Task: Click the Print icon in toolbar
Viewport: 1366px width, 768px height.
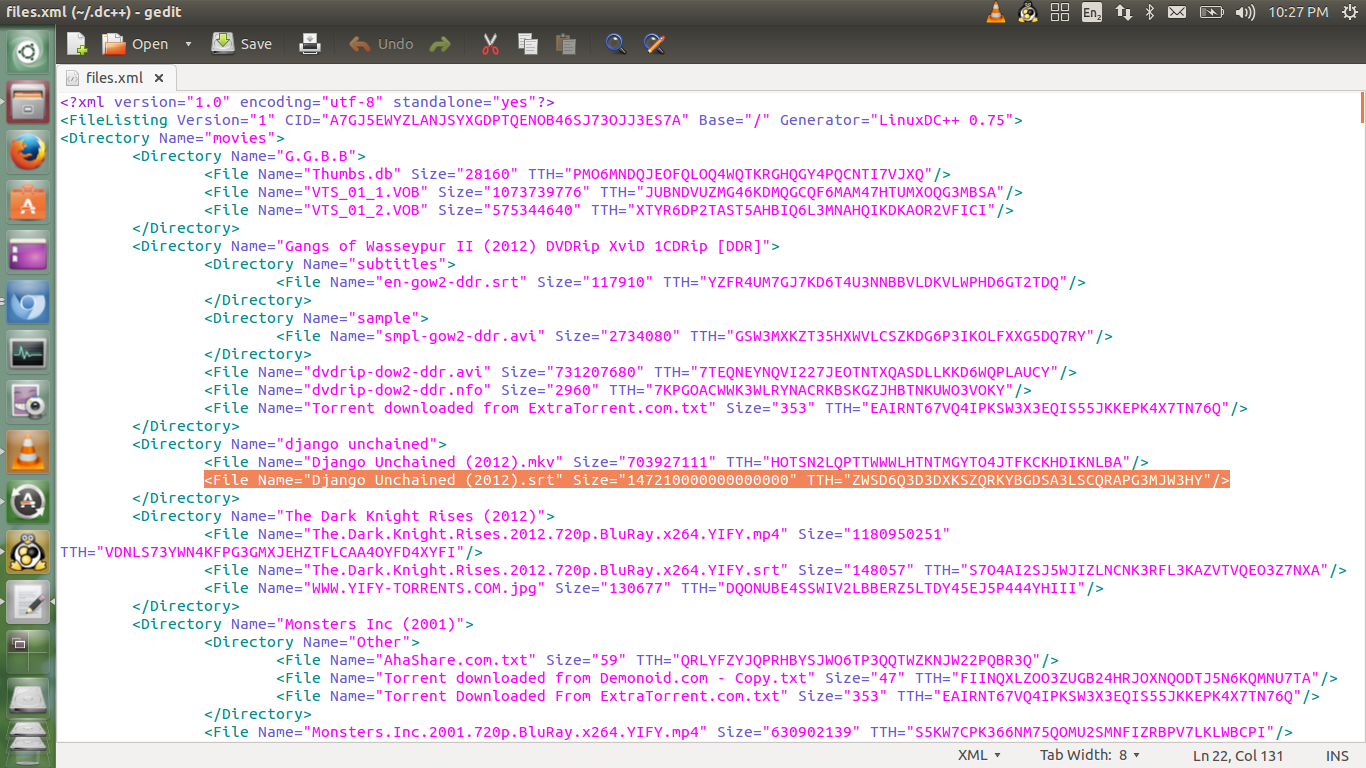Action: (310, 44)
